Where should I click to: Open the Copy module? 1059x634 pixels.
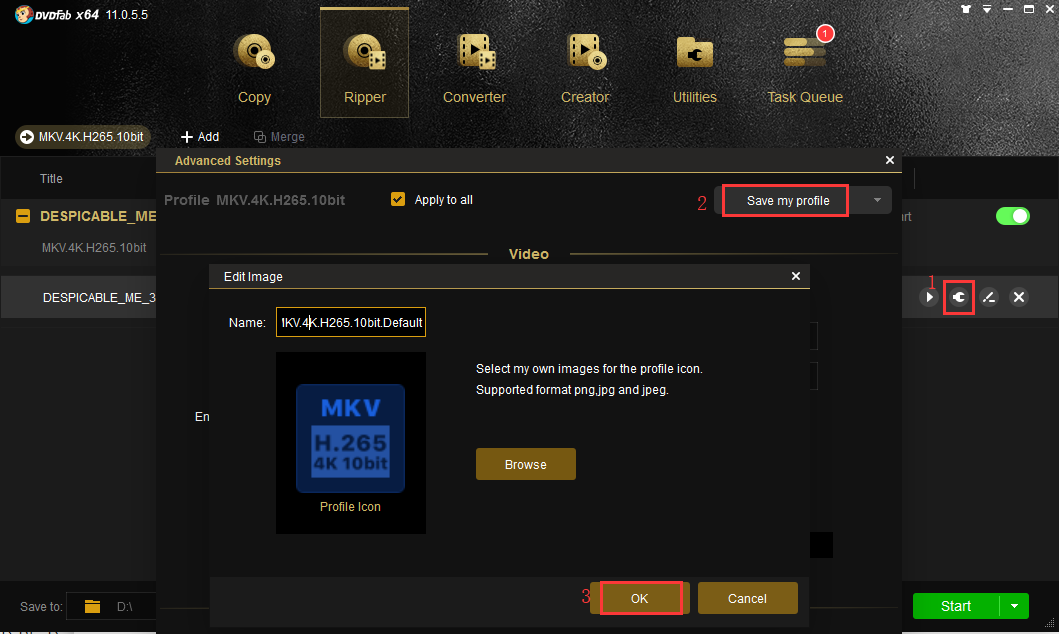[254, 68]
